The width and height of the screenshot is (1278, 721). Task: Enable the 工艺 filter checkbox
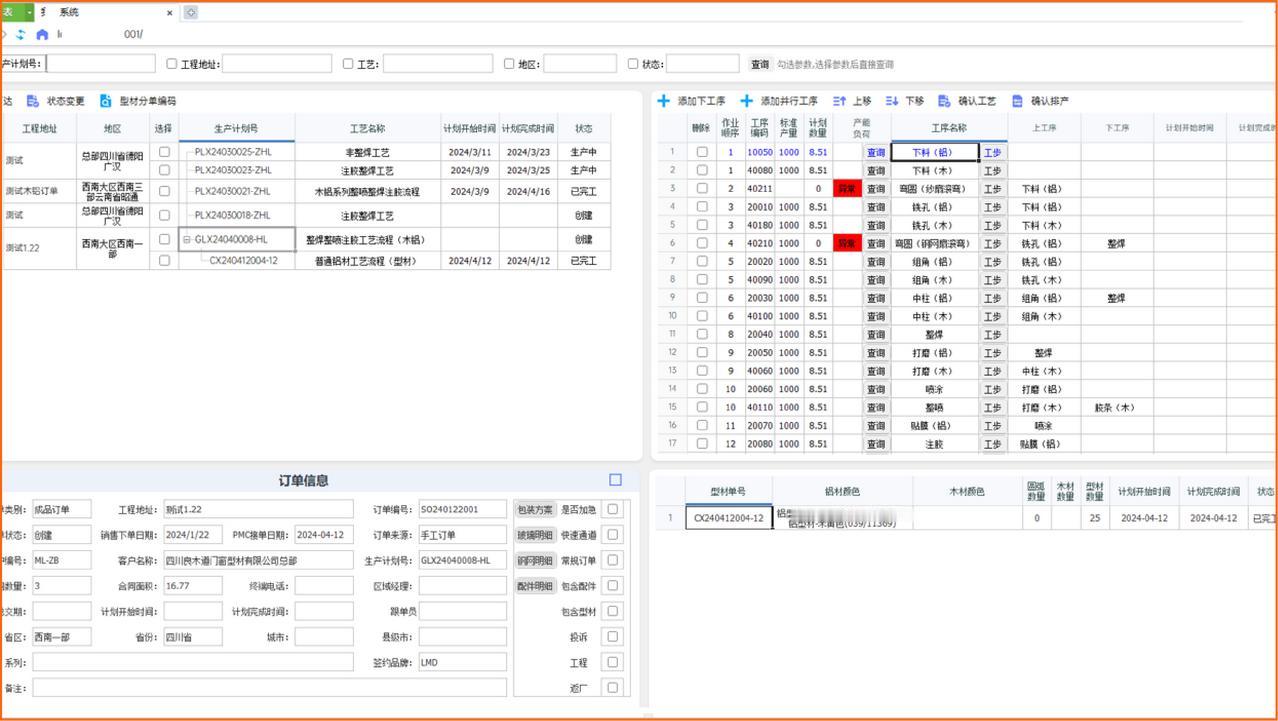tap(348, 64)
